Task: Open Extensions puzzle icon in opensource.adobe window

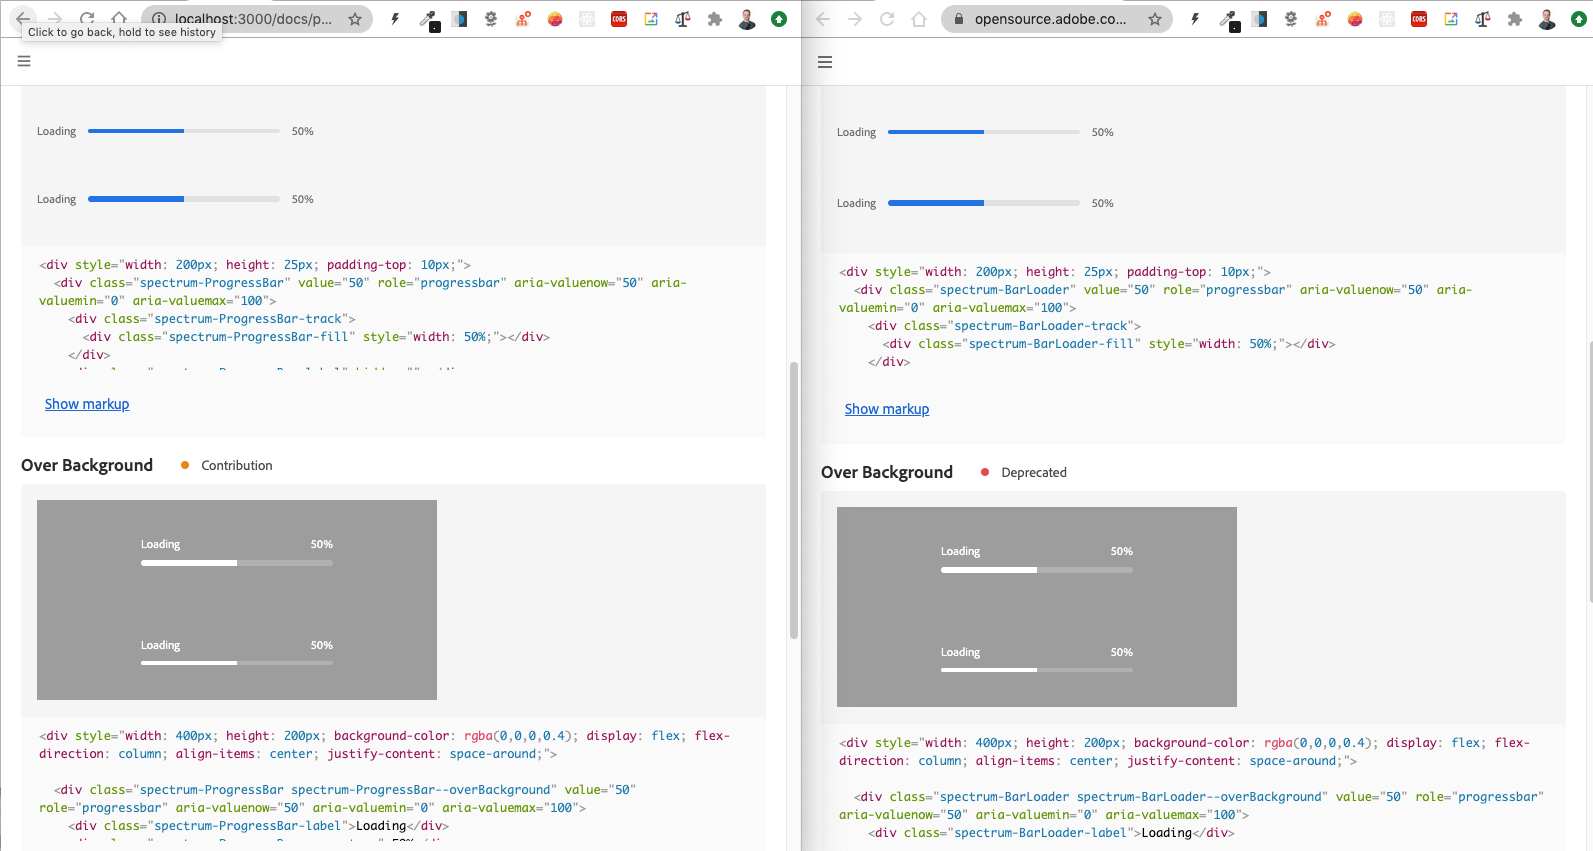Action: point(1515,19)
